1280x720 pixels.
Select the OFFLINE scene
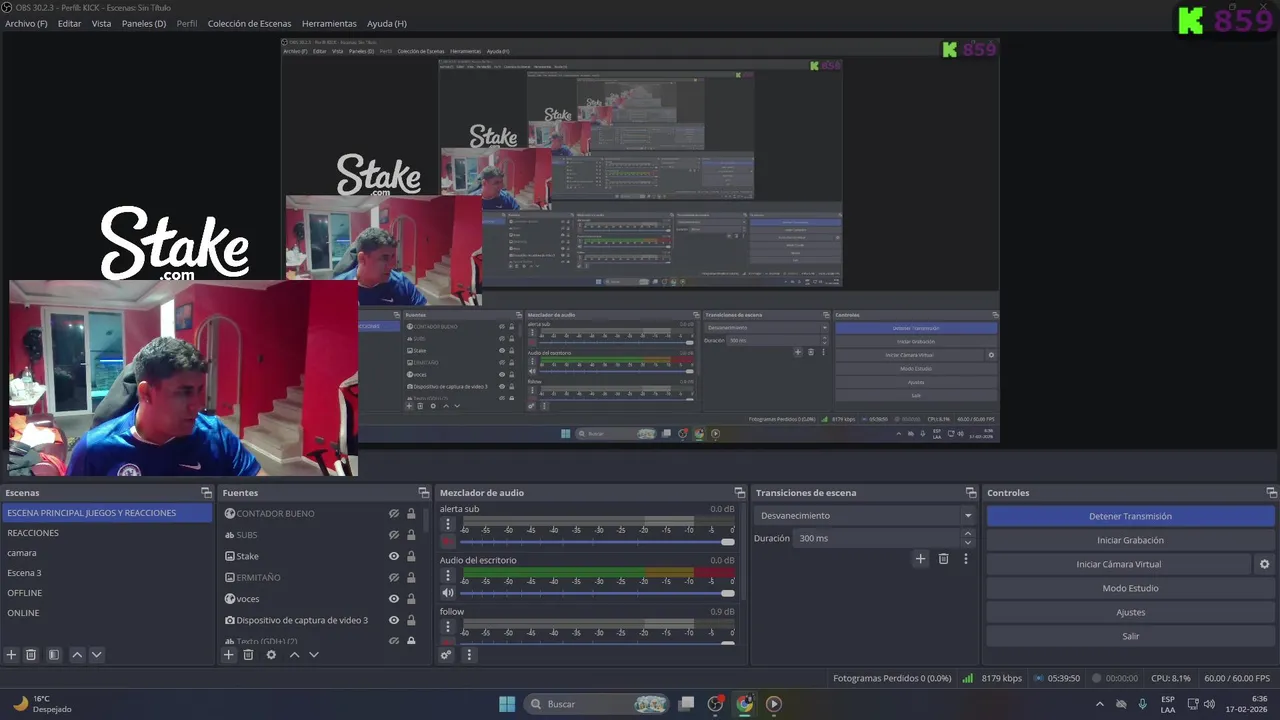[106, 593]
